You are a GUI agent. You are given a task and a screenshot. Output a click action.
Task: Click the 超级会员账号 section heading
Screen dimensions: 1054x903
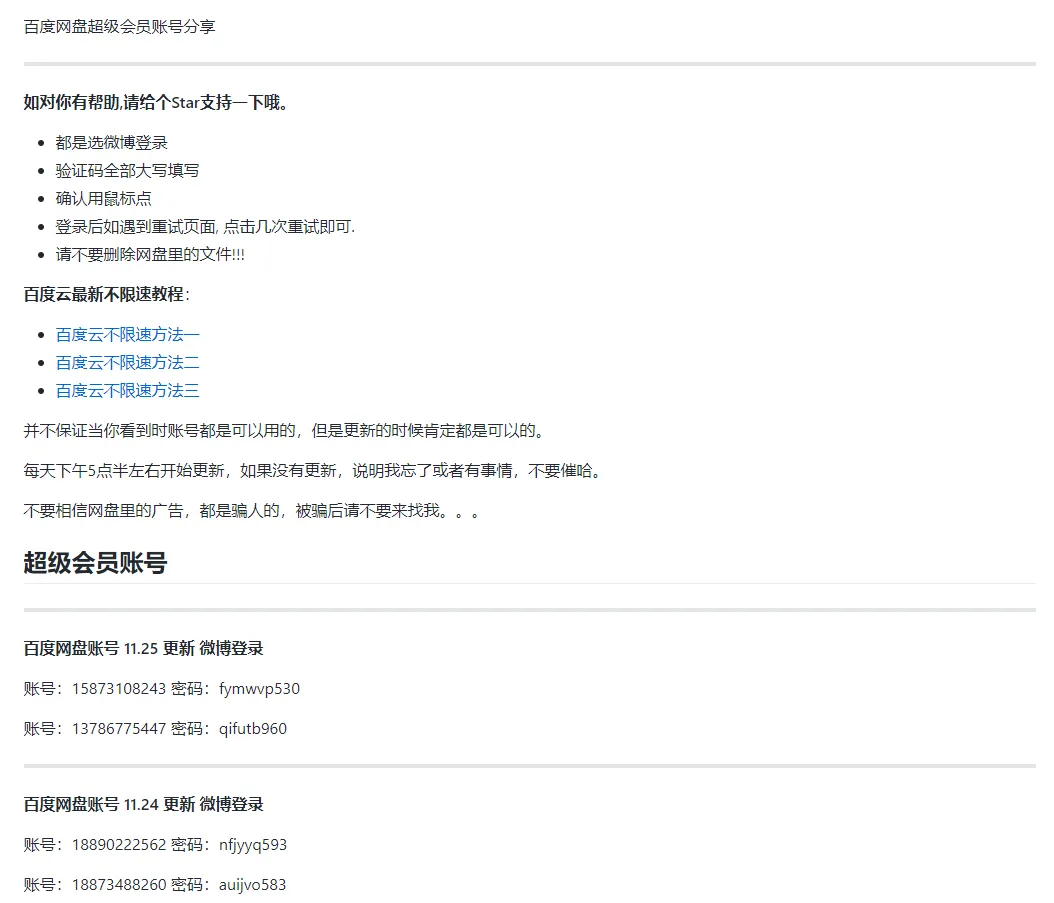click(95, 563)
